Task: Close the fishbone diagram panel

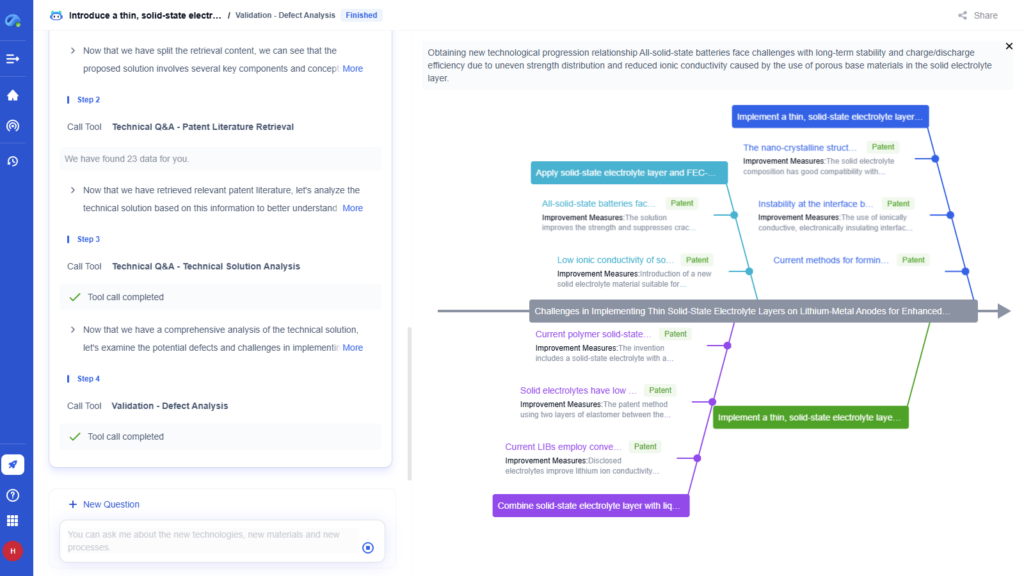Action: click(x=1008, y=46)
